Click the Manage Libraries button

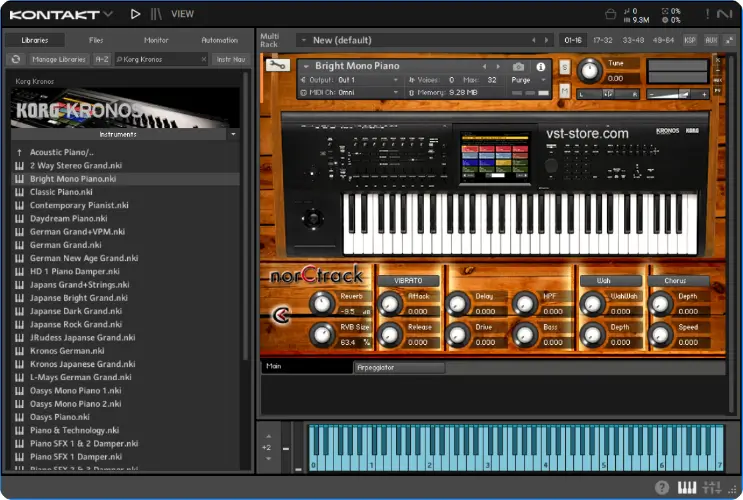click(59, 59)
